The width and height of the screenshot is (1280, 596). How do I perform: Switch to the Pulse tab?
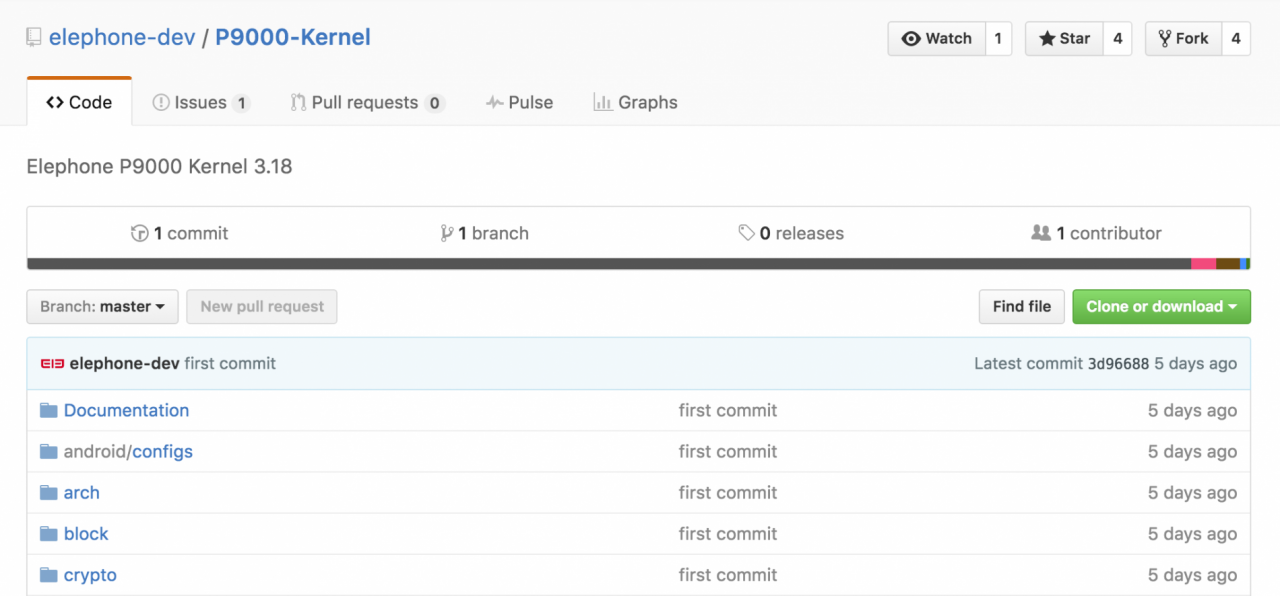519,102
